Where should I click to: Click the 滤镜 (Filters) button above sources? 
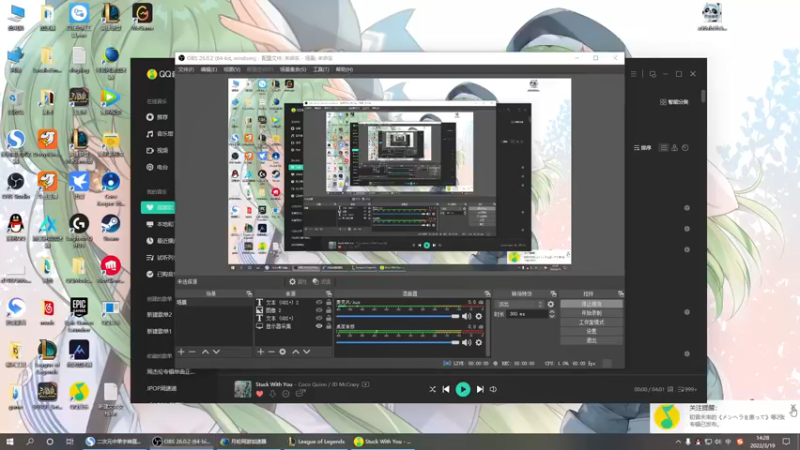321,282
